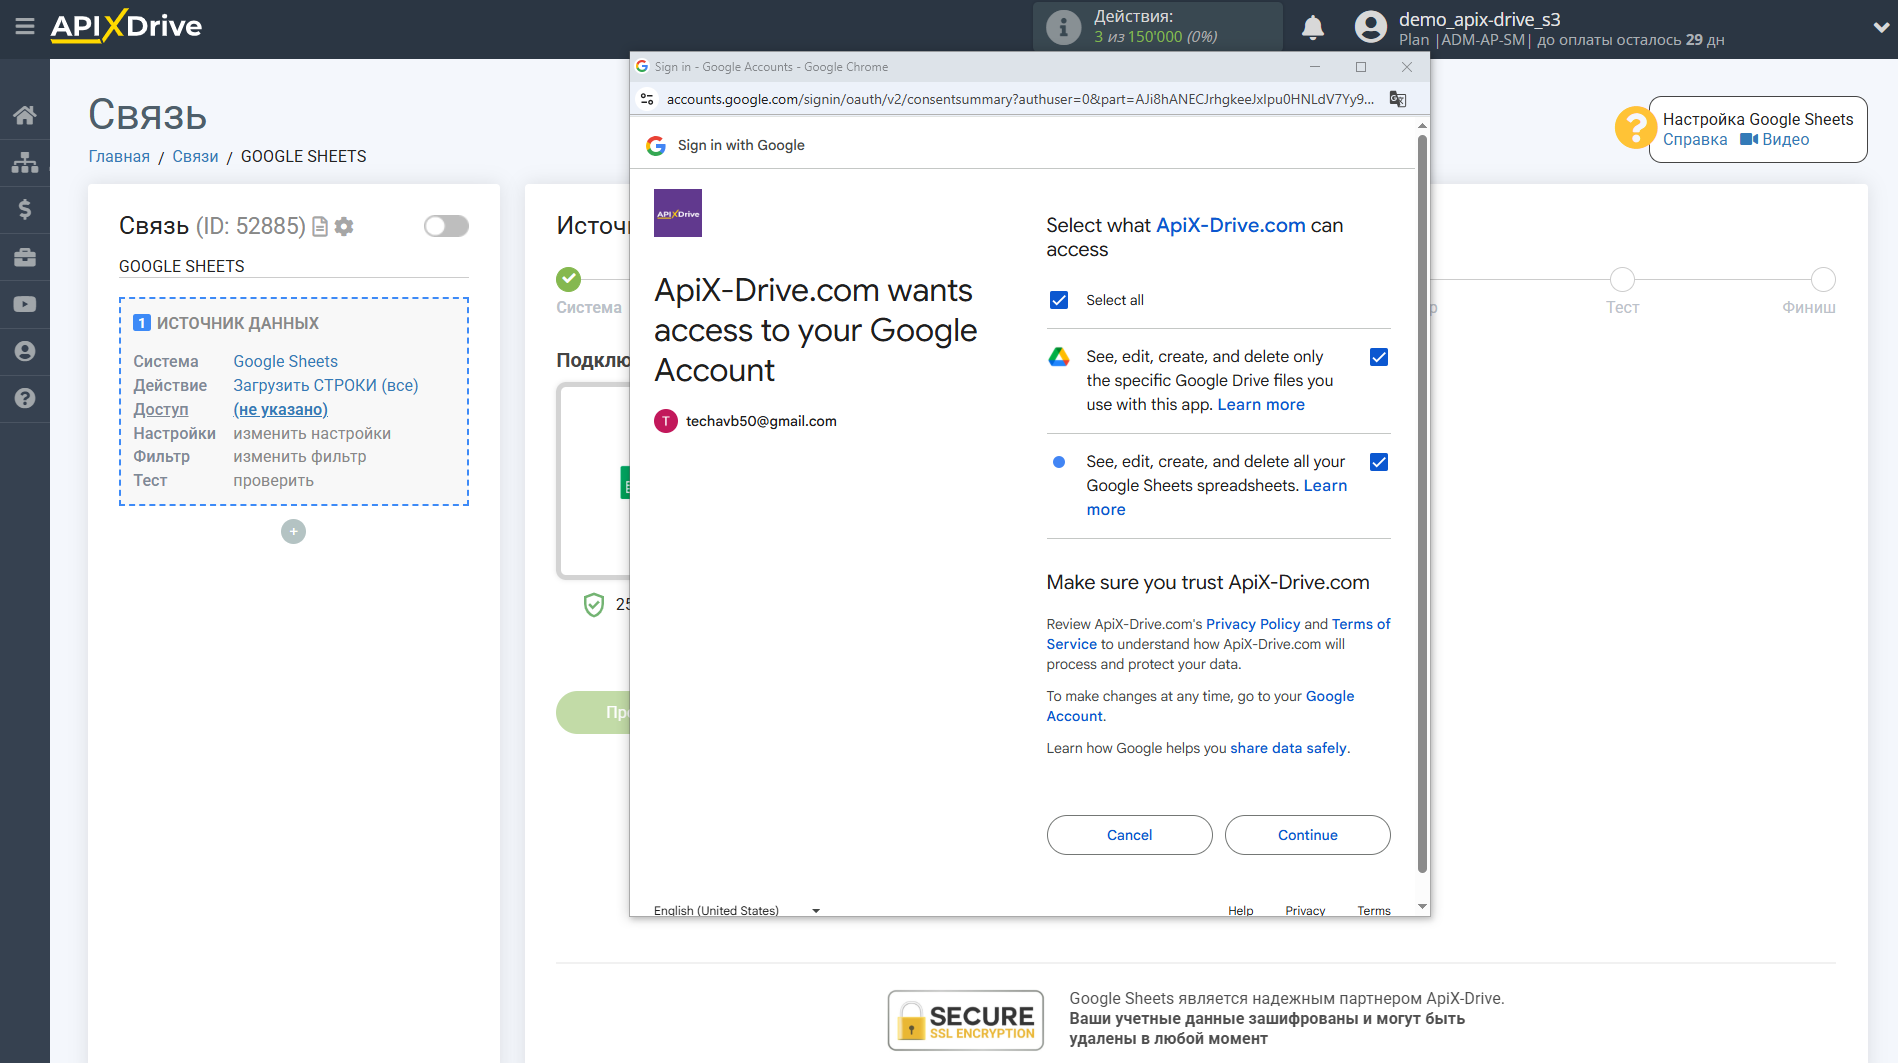Image resolution: width=1898 pixels, height=1063 pixels.
Task: Uncheck the Select all checkbox
Action: point(1058,299)
